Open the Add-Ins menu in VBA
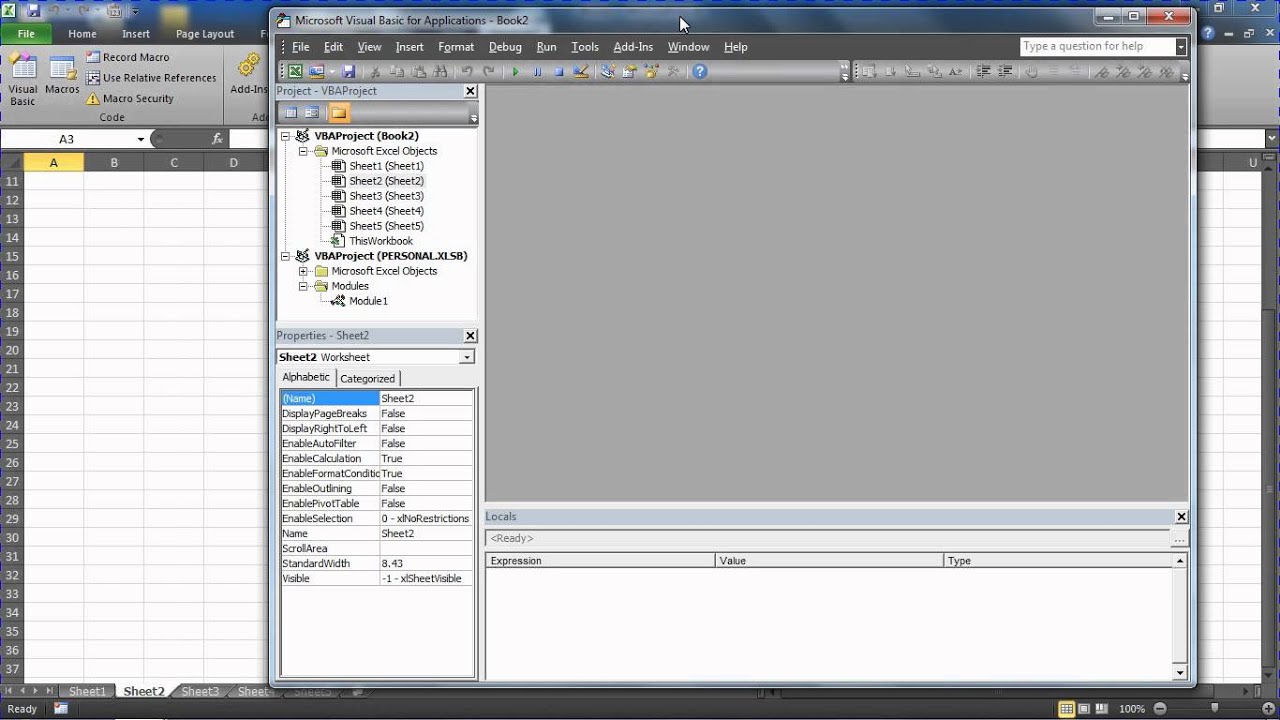 (633, 47)
